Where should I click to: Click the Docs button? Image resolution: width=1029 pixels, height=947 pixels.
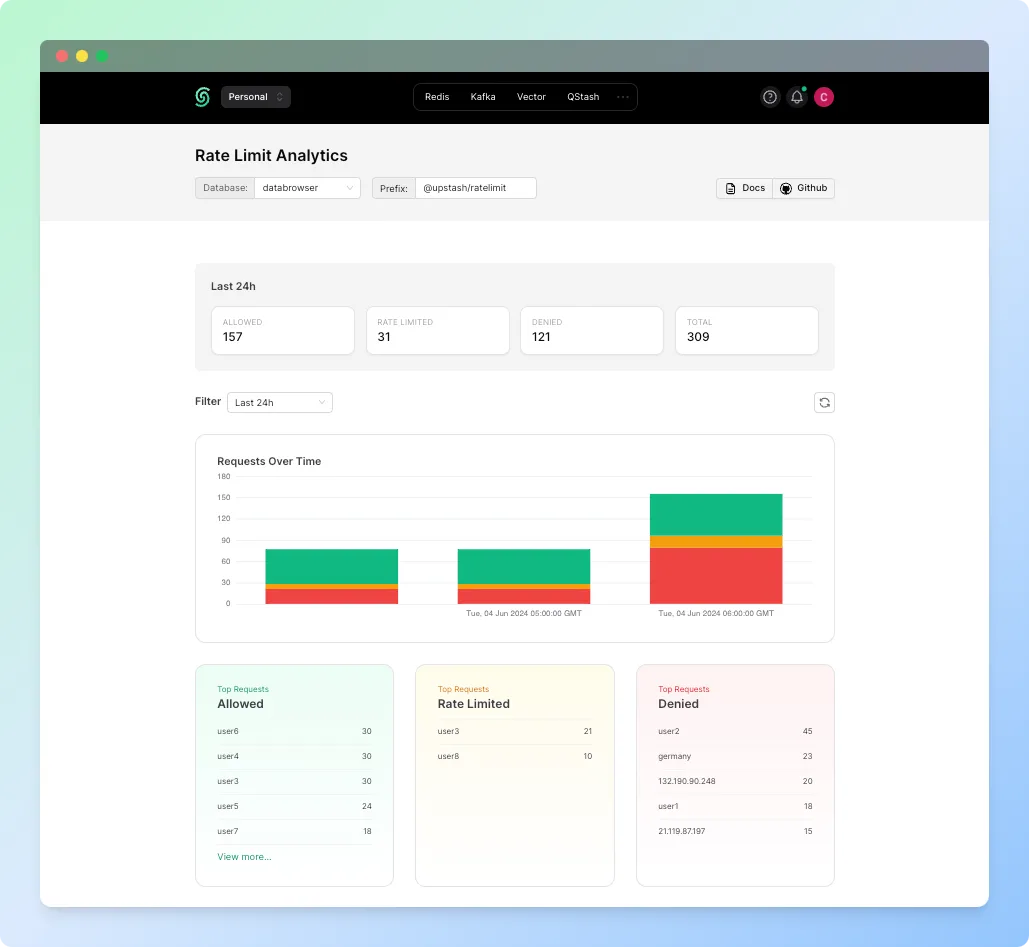(744, 188)
